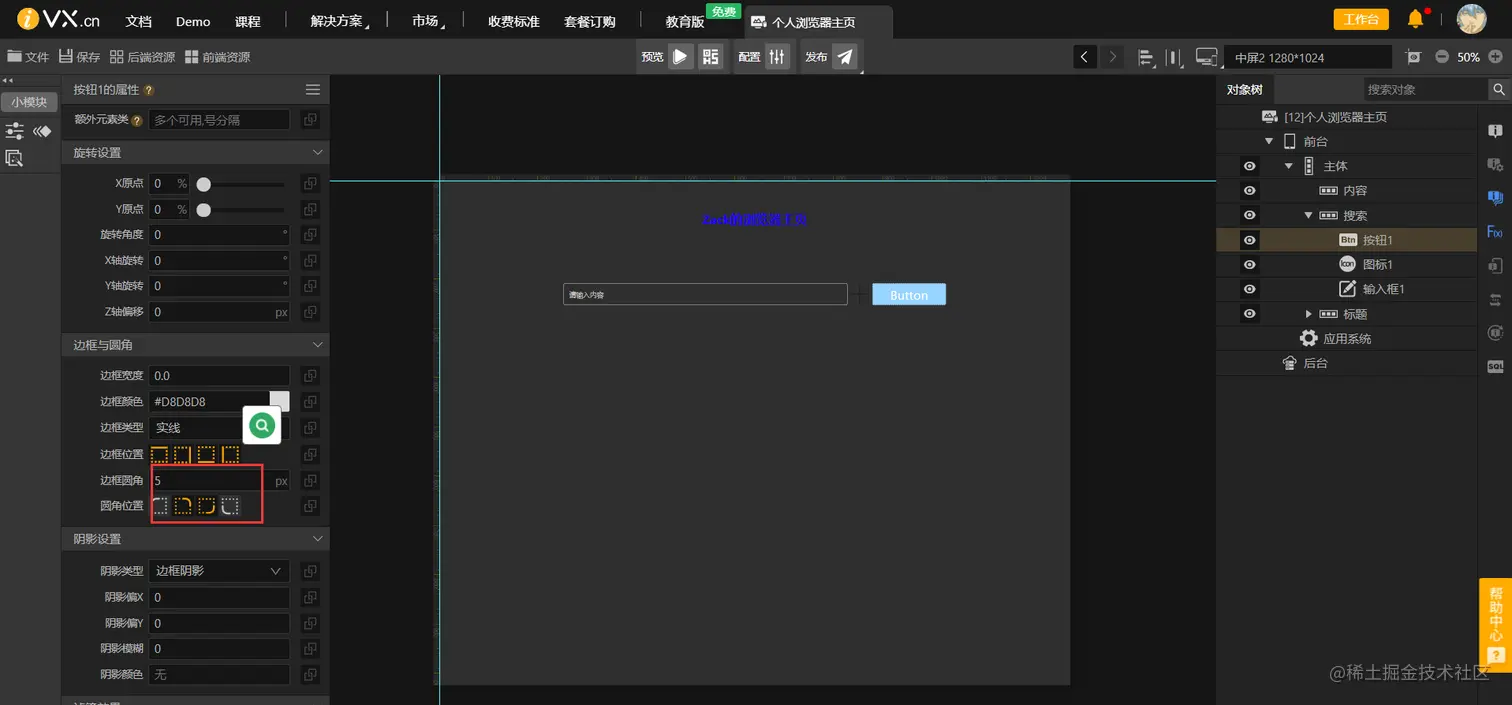Screen dimensions: 1512x705
Task: Click the preview play icon
Action: (x=680, y=57)
